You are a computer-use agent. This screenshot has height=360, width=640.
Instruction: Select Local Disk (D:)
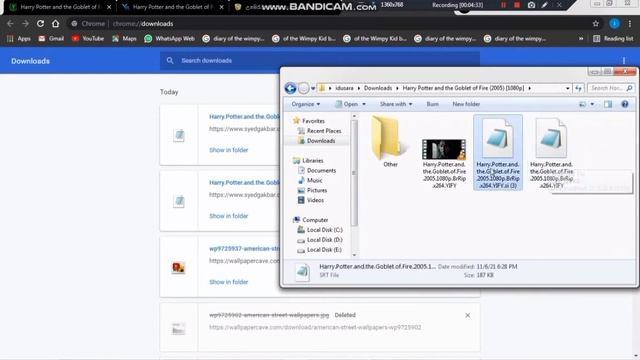point(320,240)
